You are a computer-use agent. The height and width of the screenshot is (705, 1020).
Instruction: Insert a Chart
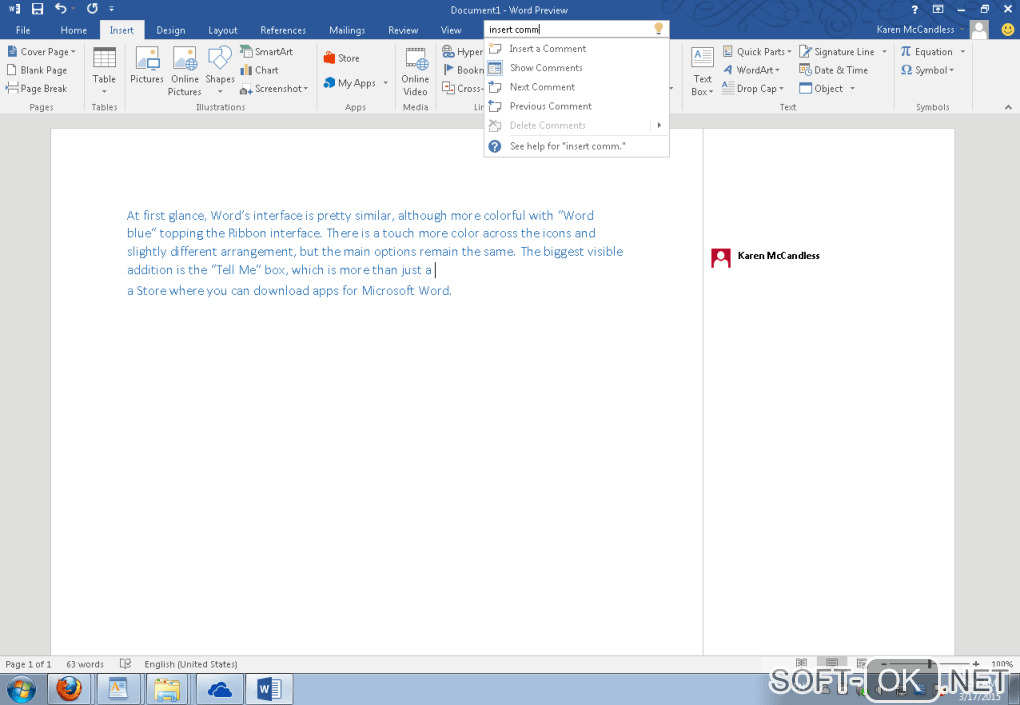260,70
